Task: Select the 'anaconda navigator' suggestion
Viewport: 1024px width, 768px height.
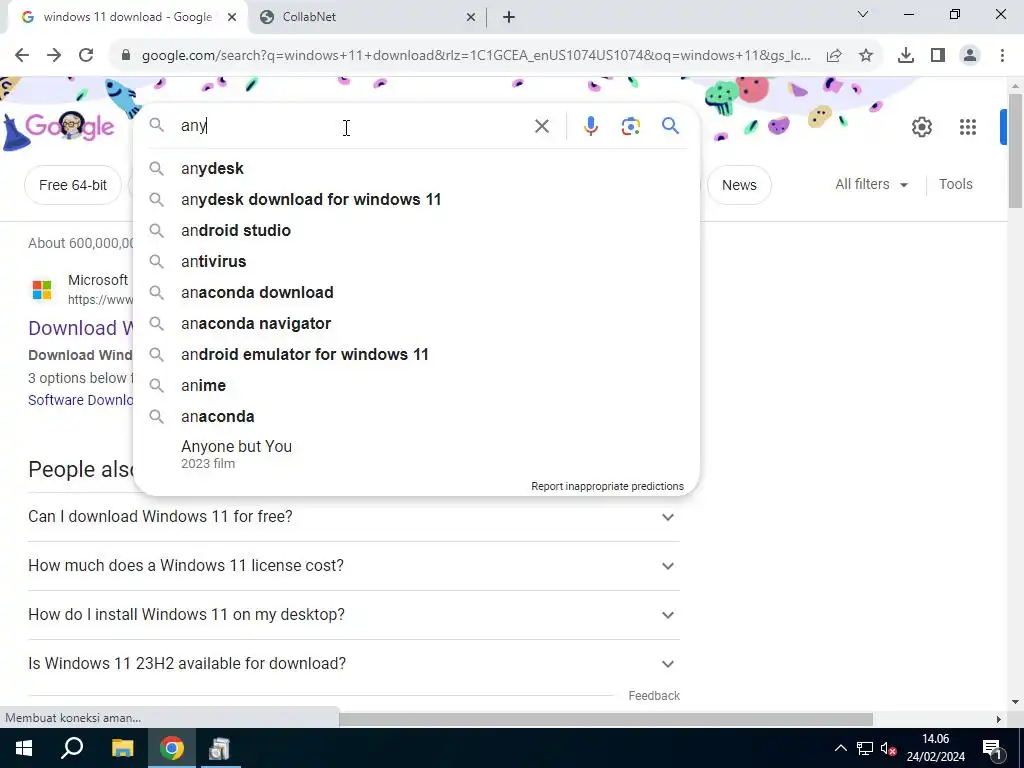Action: pos(416,323)
